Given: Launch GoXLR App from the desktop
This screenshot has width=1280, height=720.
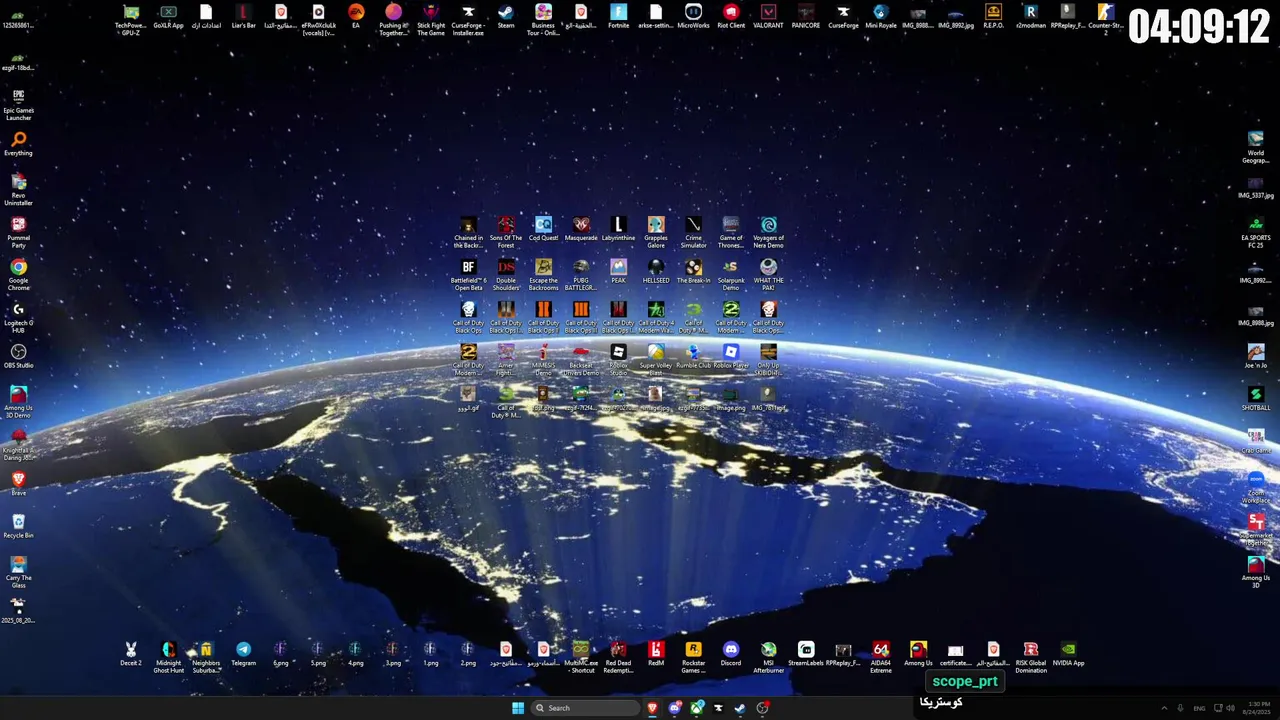Looking at the screenshot, I should (168, 17).
